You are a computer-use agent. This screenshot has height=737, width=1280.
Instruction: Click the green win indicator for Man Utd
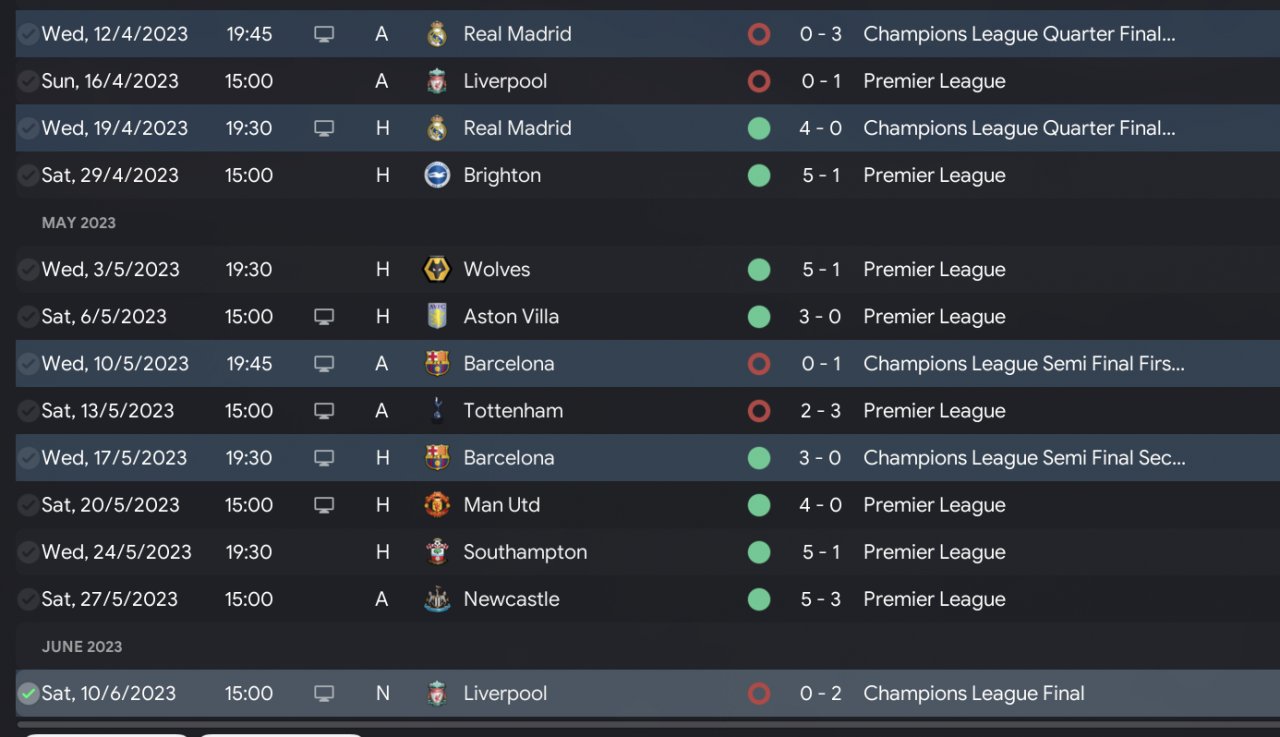(759, 505)
